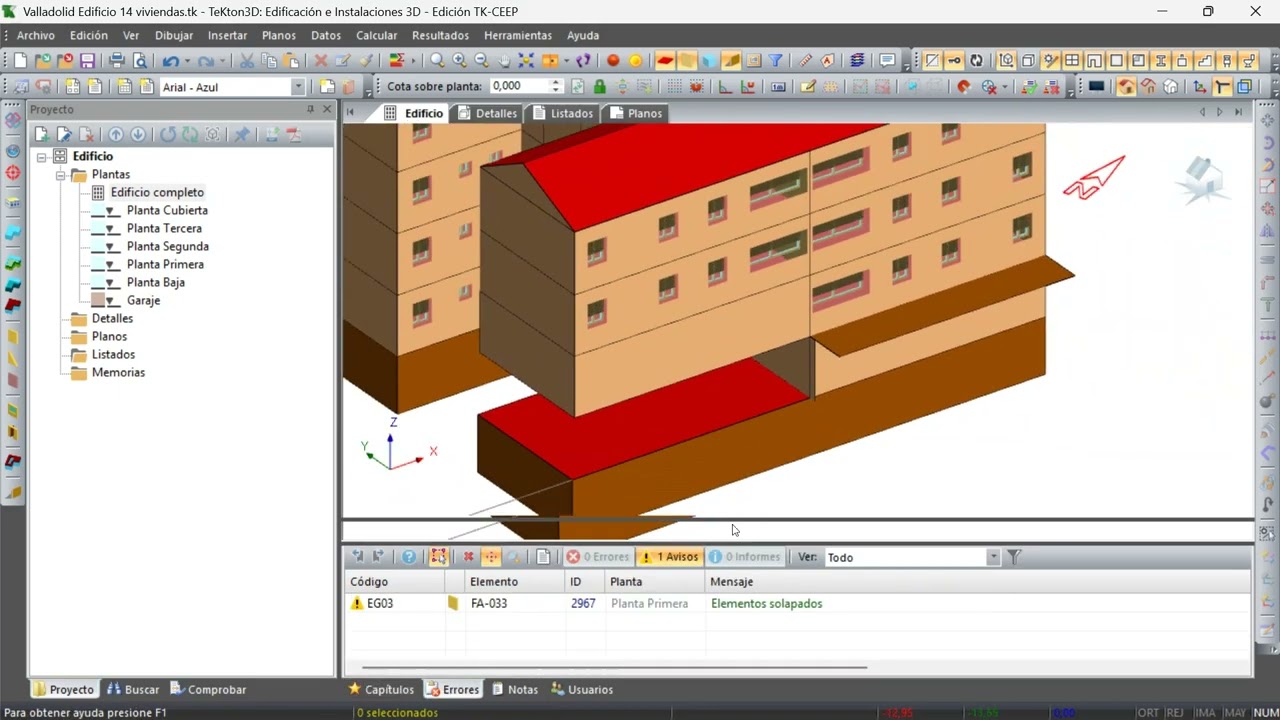
Task: Switch to the Detalles tab
Action: point(487,113)
